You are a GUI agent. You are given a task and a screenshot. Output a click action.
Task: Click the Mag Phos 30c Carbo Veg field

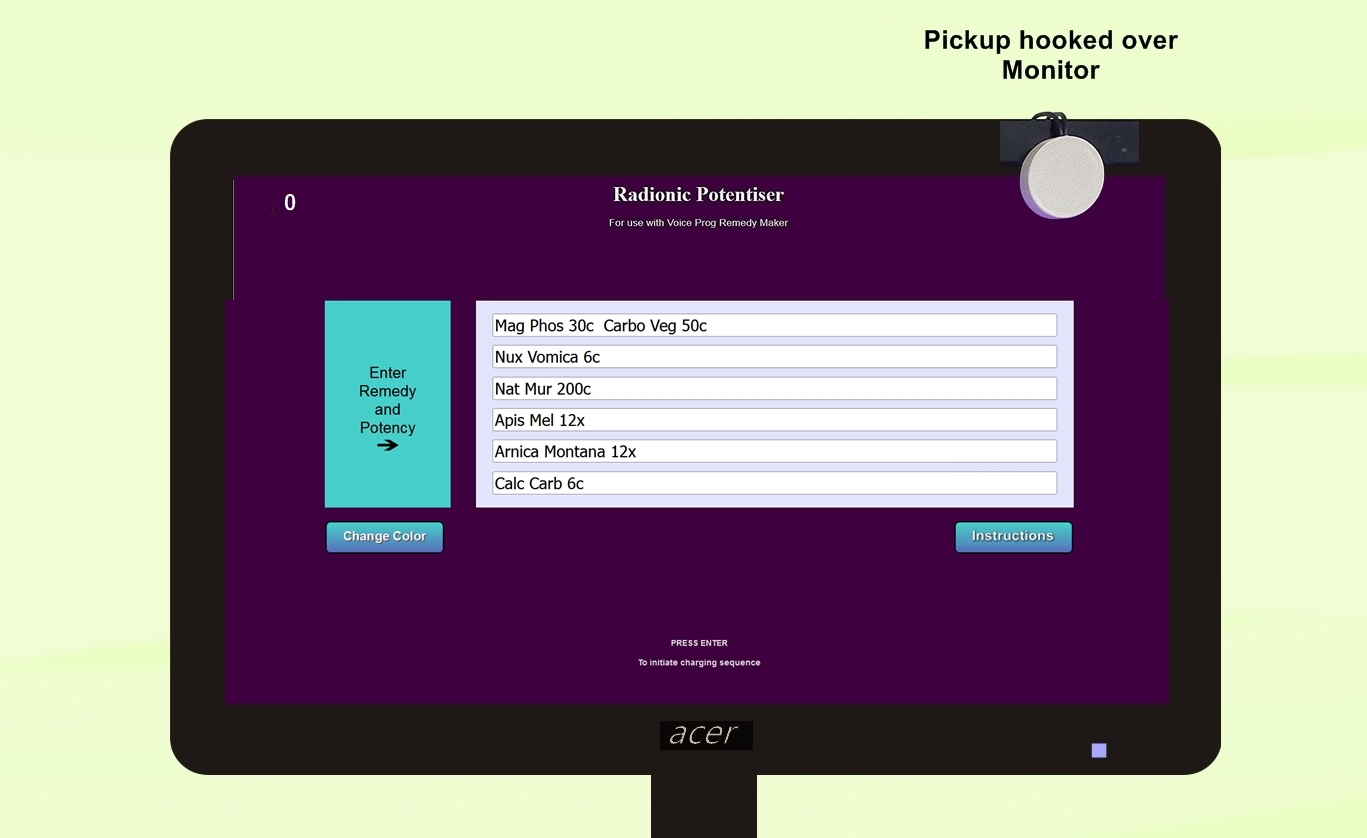[x=774, y=326]
